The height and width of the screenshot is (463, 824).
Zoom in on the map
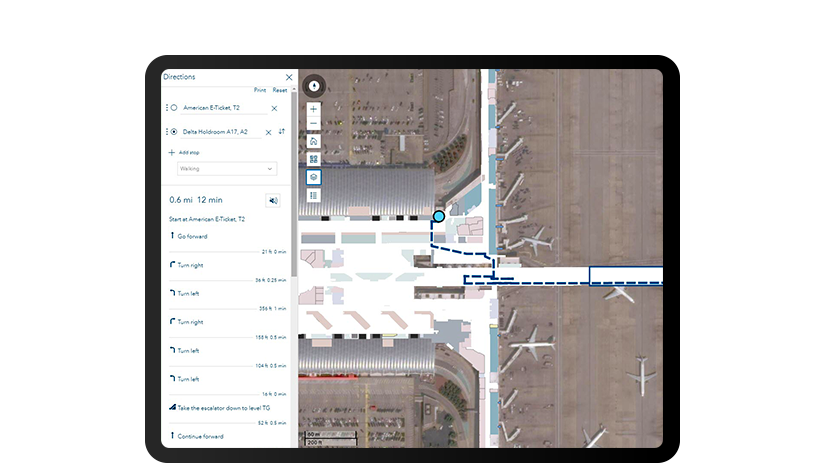click(x=313, y=109)
